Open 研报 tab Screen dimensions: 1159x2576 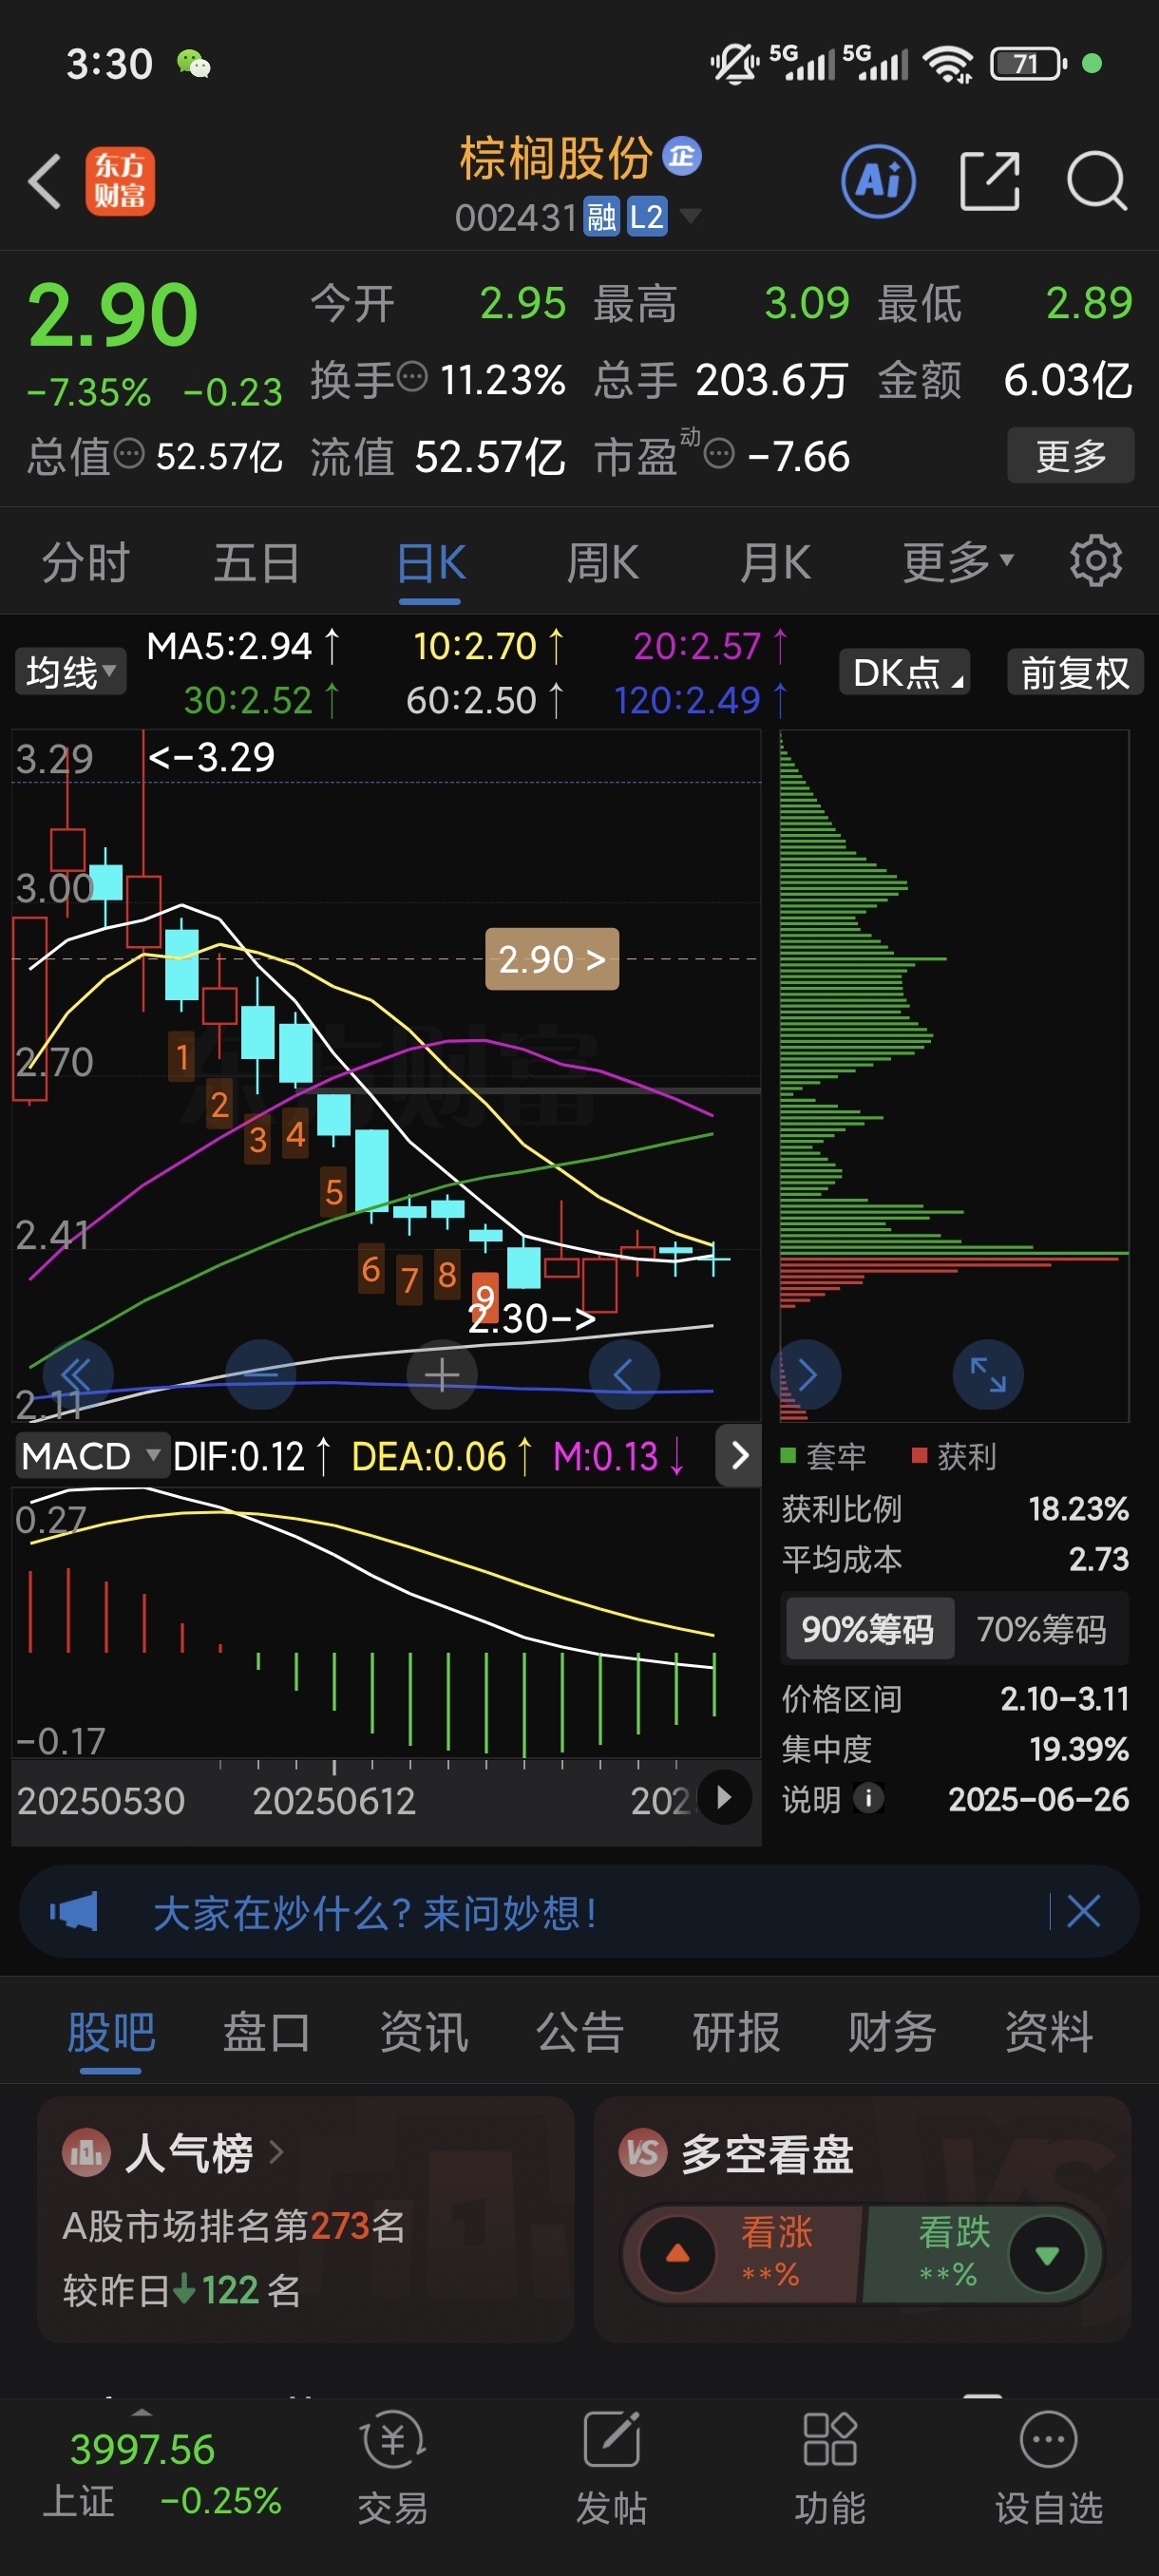(x=736, y=2032)
